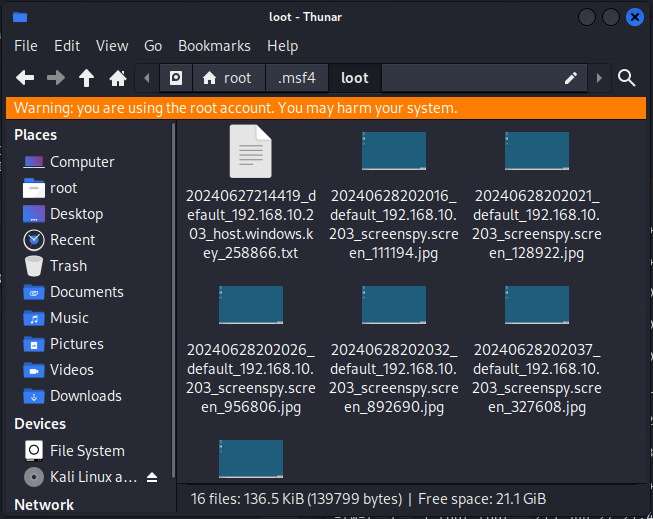Click the Music folder icon in sidebar
This screenshot has width=653, height=519.
pos(34,318)
